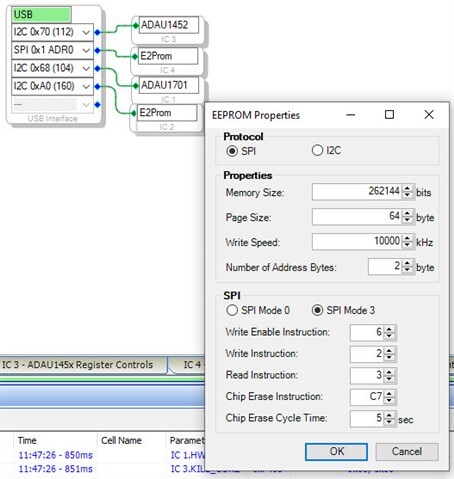This screenshot has height=479, width=454.
Task: Increase Number of Address Bytes
Action: coord(407,263)
